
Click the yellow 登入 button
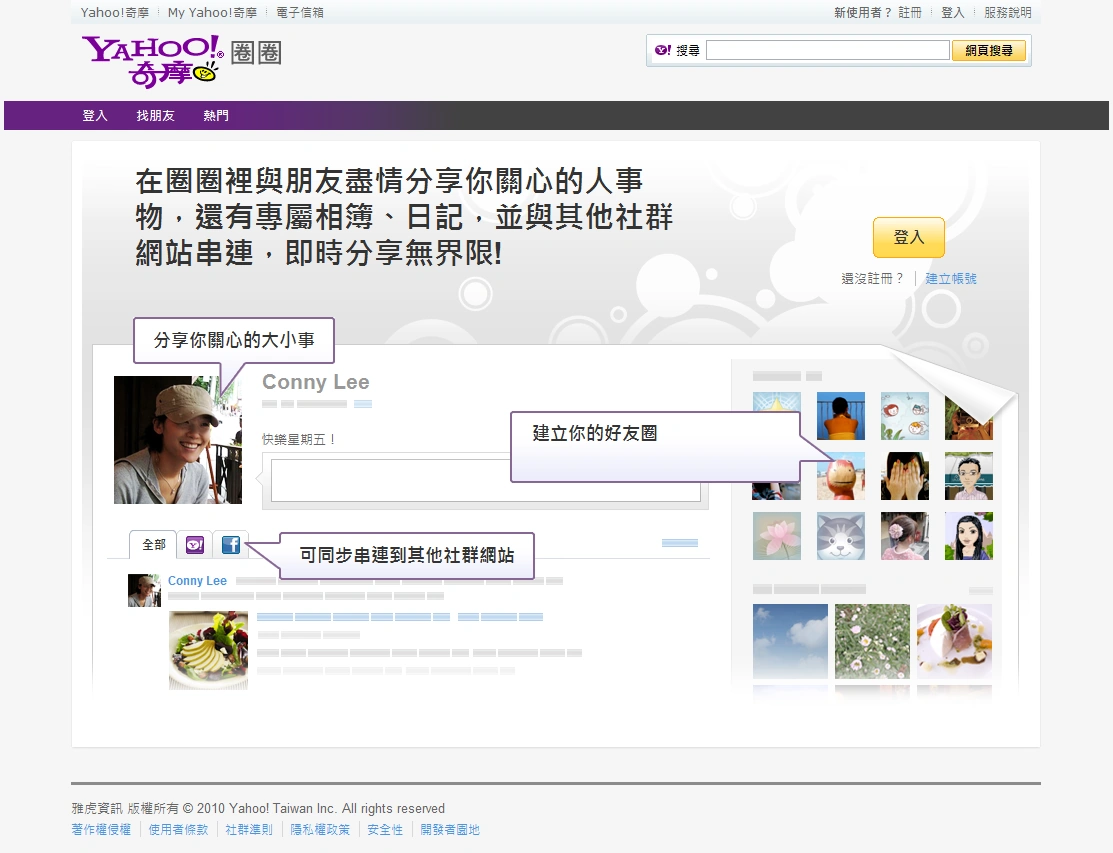click(x=908, y=237)
